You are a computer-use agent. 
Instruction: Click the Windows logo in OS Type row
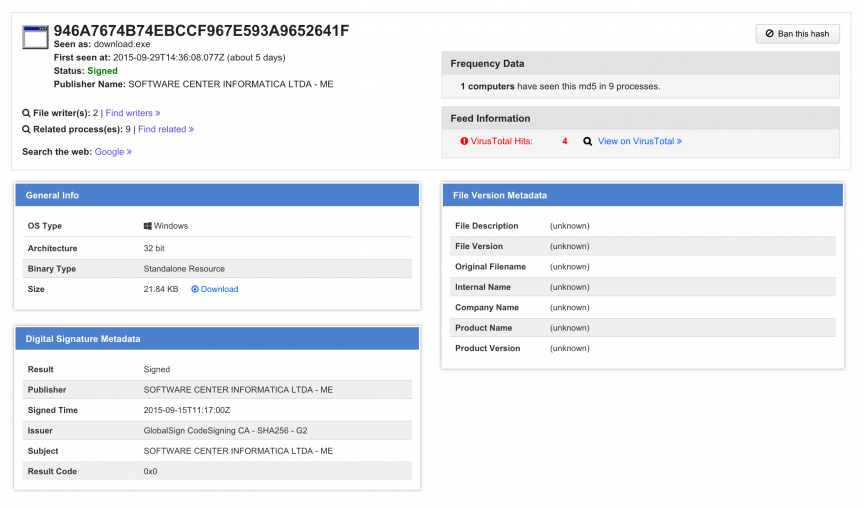click(x=148, y=226)
